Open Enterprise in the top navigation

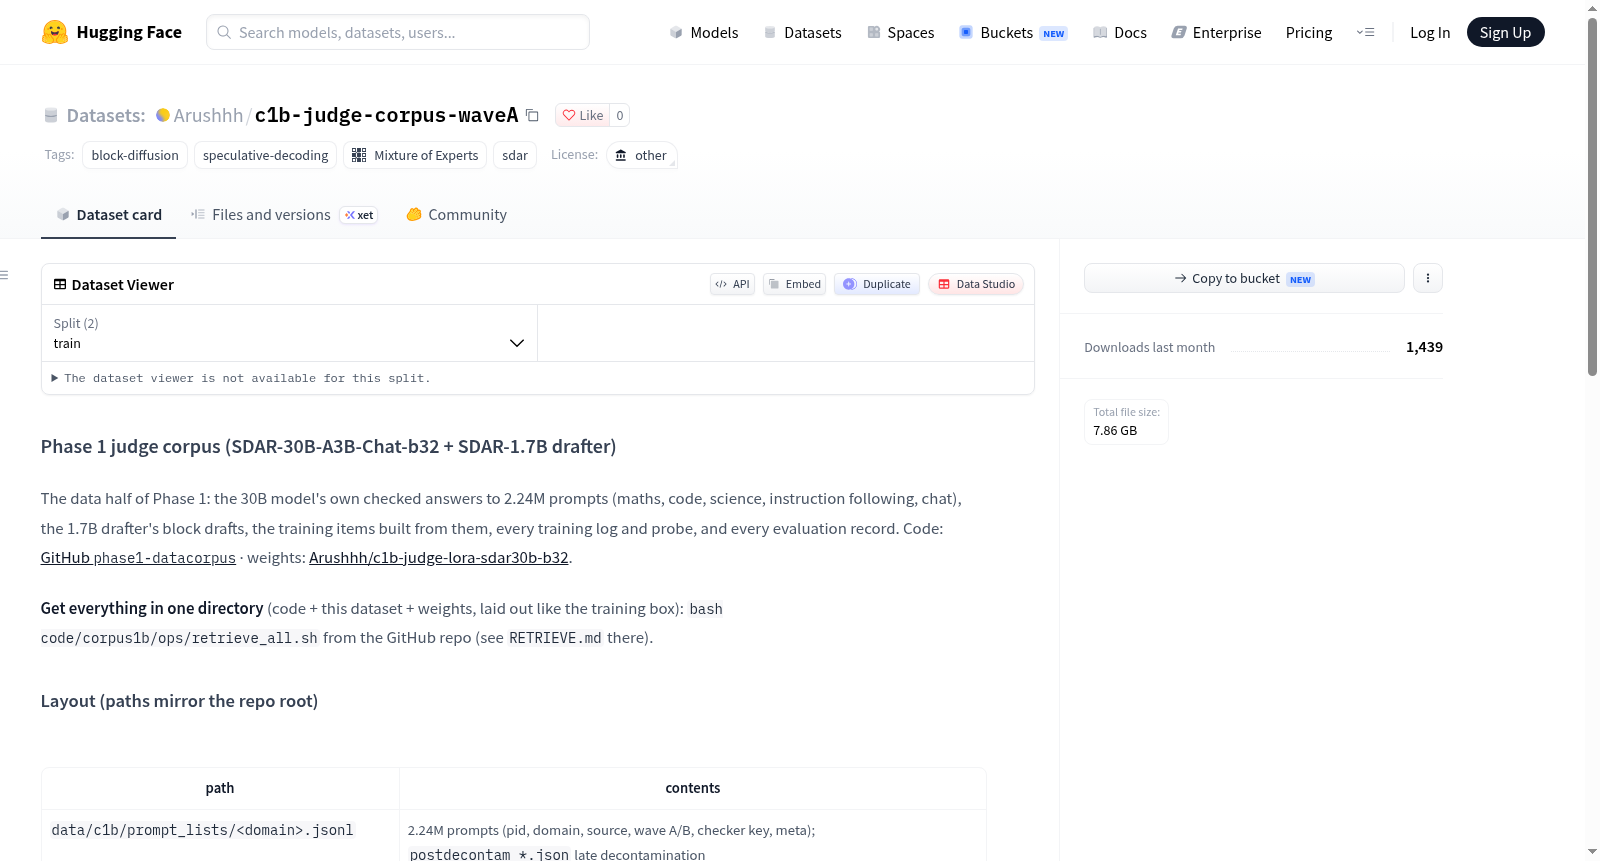tap(1216, 32)
